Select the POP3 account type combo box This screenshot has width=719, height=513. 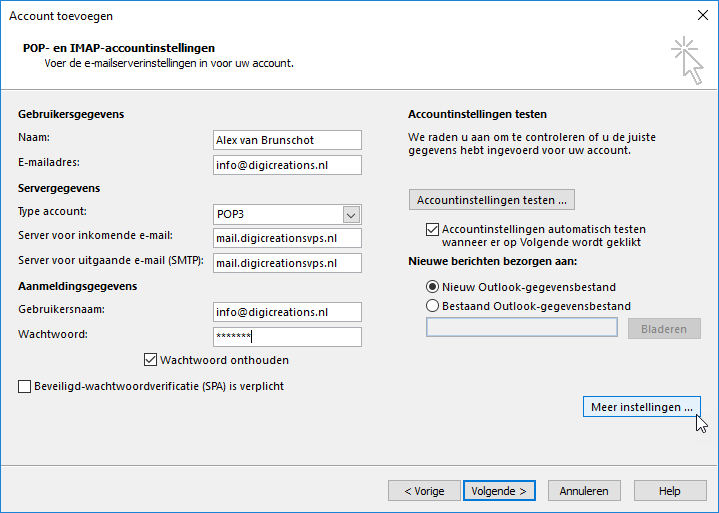point(287,215)
